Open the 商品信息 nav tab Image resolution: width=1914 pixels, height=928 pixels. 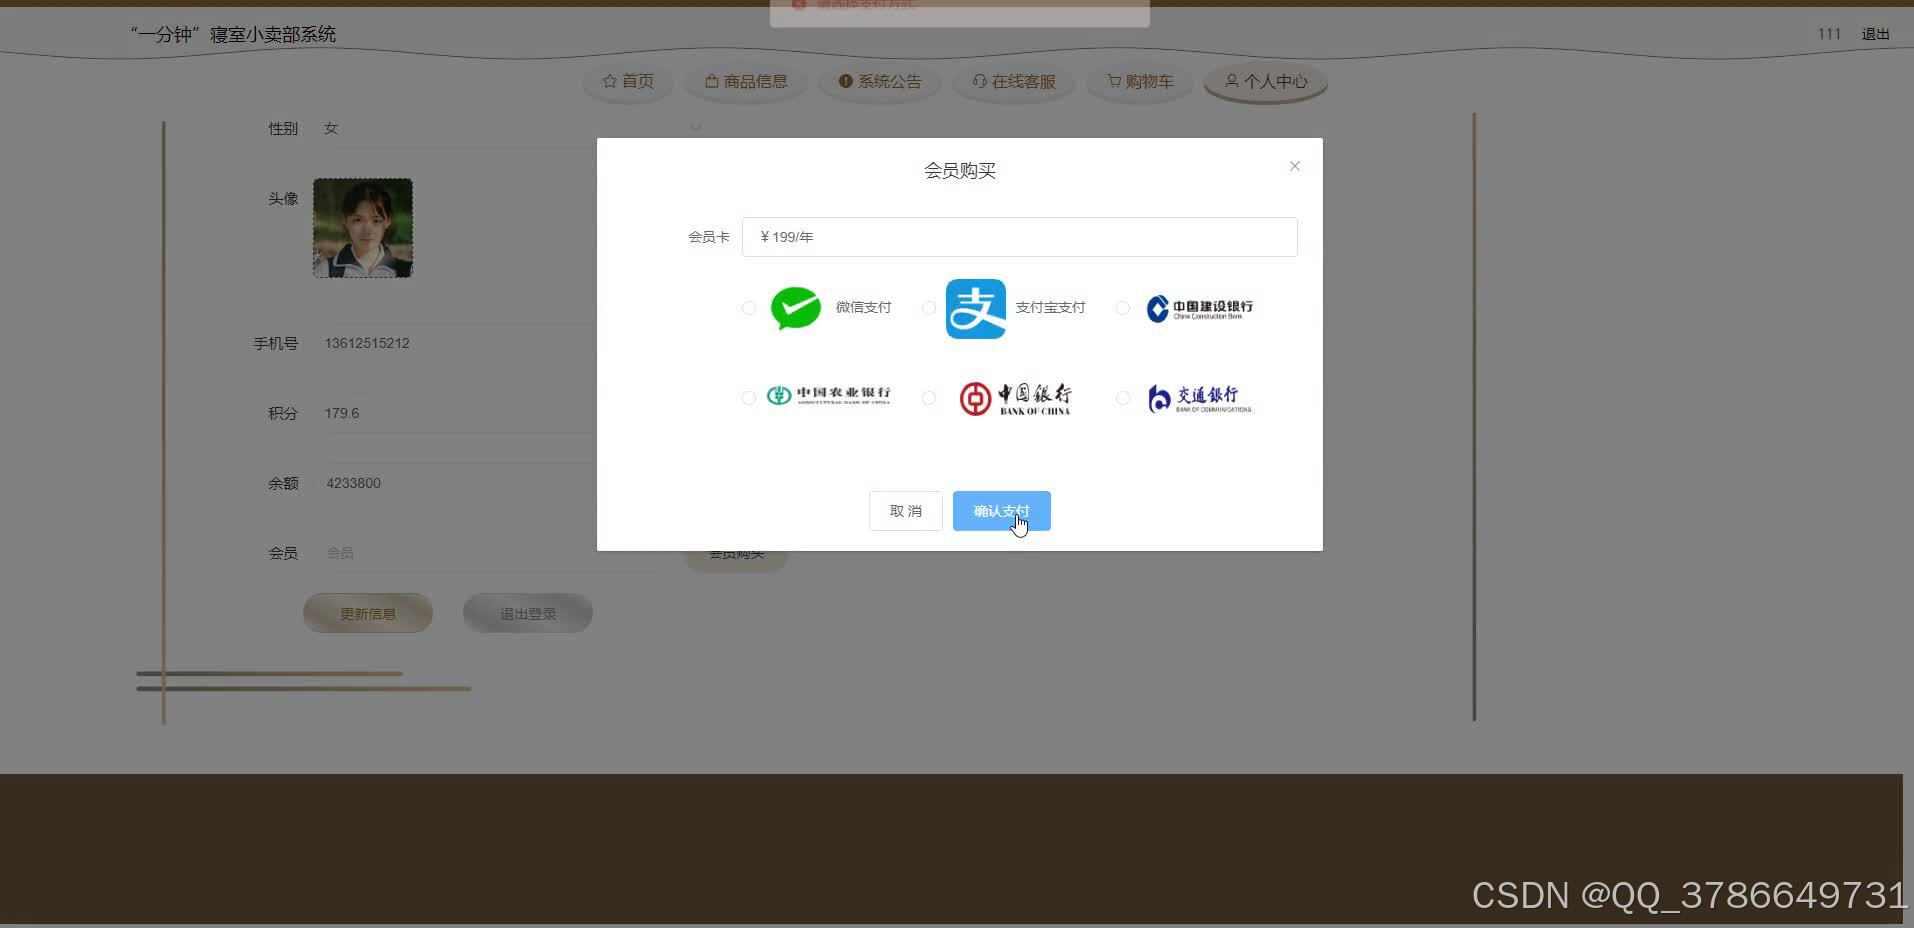pyautogui.click(x=746, y=81)
